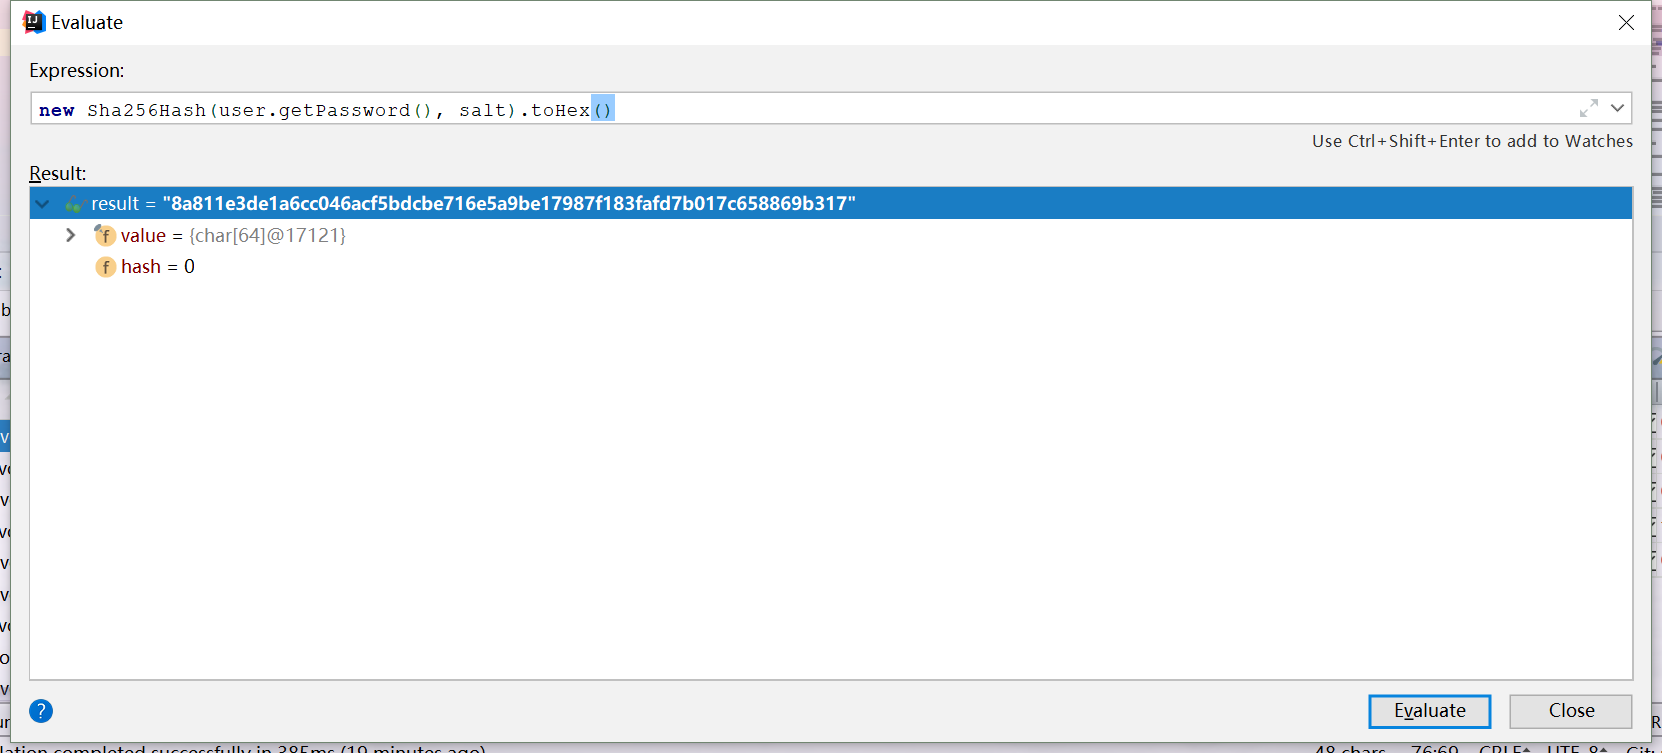Select the result hex string row

(831, 203)
